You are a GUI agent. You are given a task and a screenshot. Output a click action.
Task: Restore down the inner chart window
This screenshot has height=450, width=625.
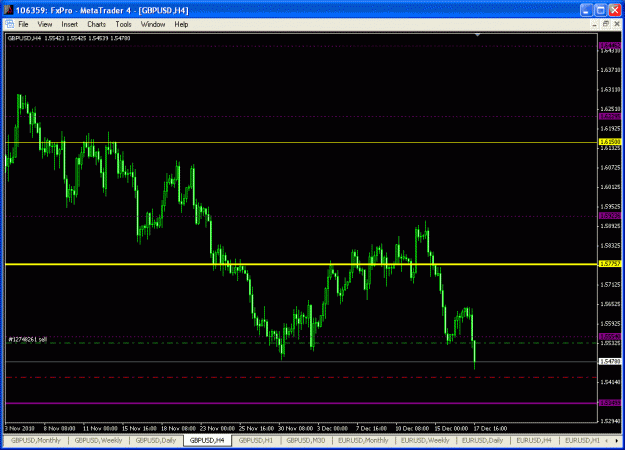click(x=605, y=24)
